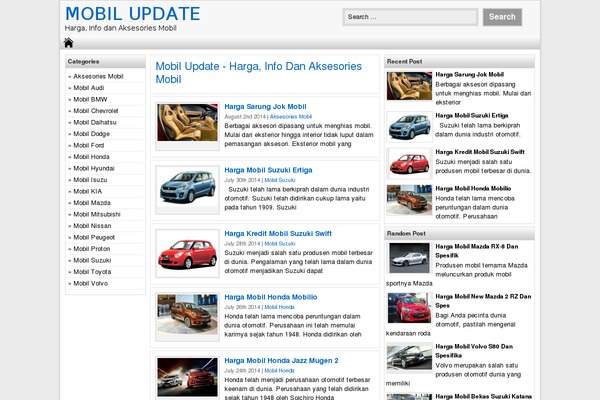The width and height of the screenshot is (600, 400).
Task: Open the page heading Mobil Update - Harga, Info link
Action: pos(258,73)
